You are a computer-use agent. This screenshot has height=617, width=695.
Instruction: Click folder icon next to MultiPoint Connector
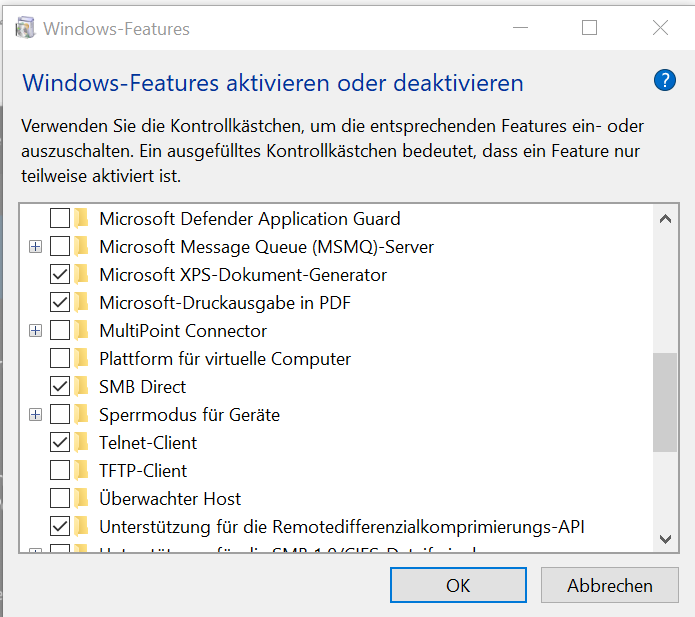click(x=82, y=330)
